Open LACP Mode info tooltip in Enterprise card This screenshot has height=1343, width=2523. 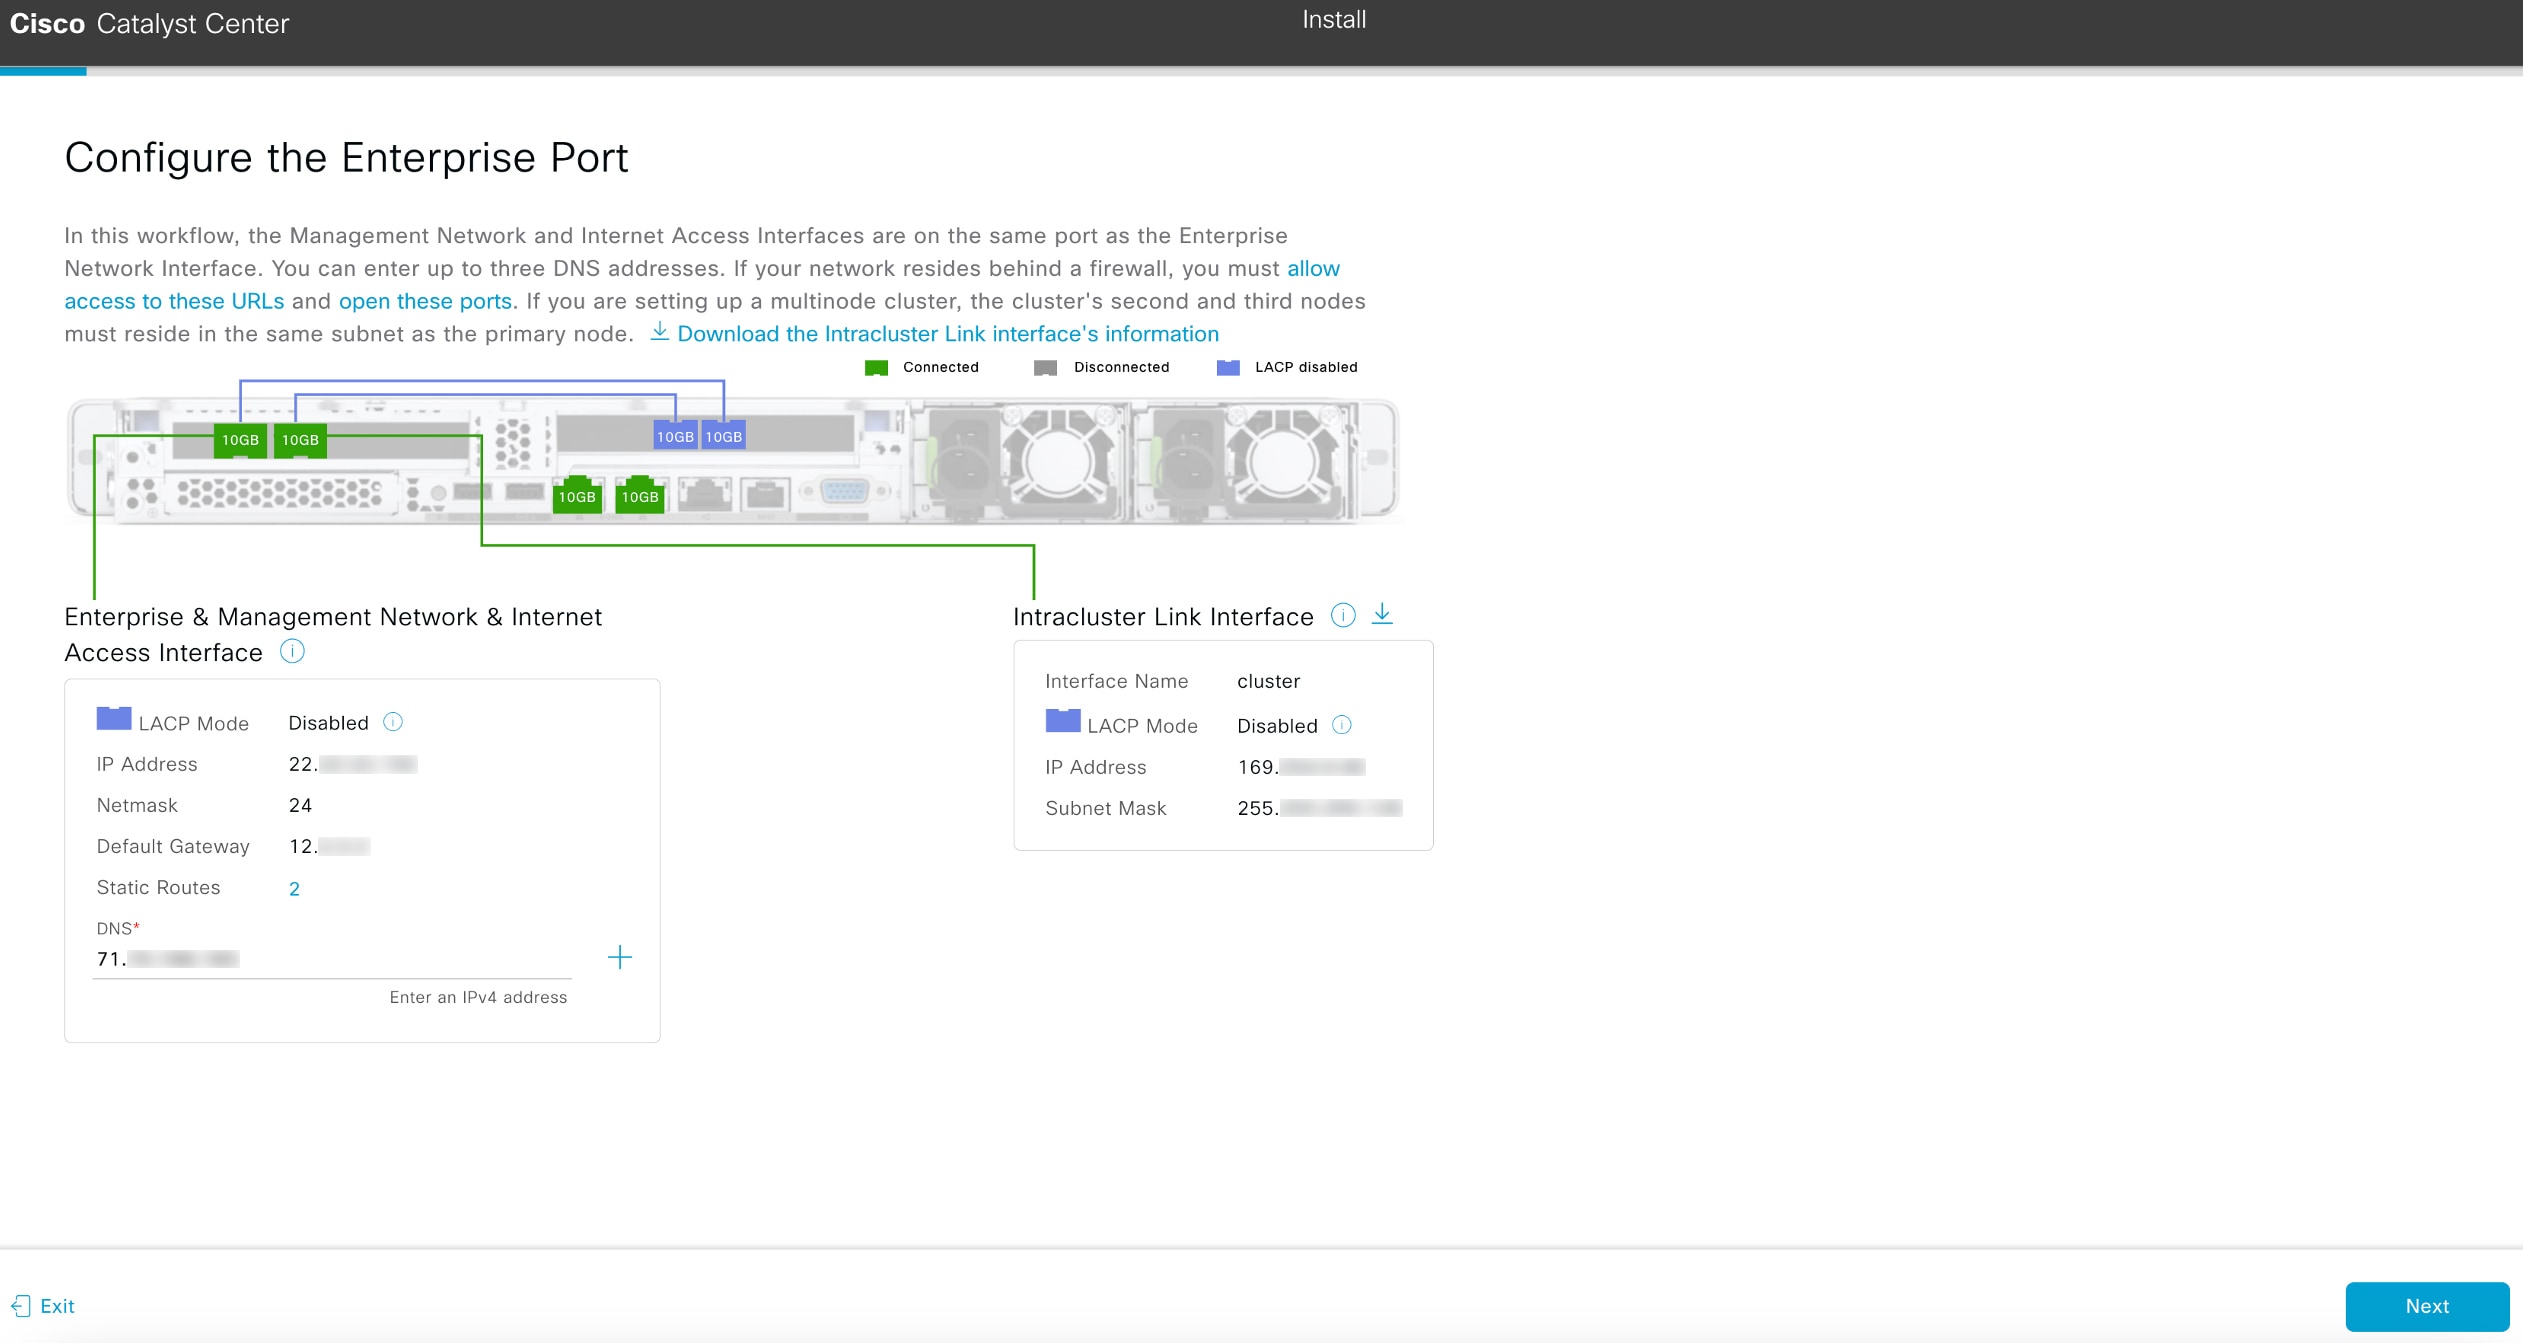(392, 721)
